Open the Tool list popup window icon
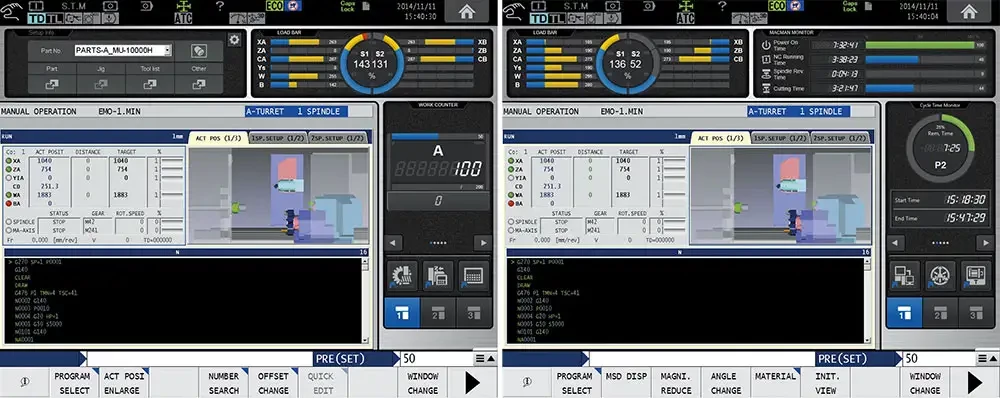This screenshot has height=398, width=1000. click(x=150, y=84)
